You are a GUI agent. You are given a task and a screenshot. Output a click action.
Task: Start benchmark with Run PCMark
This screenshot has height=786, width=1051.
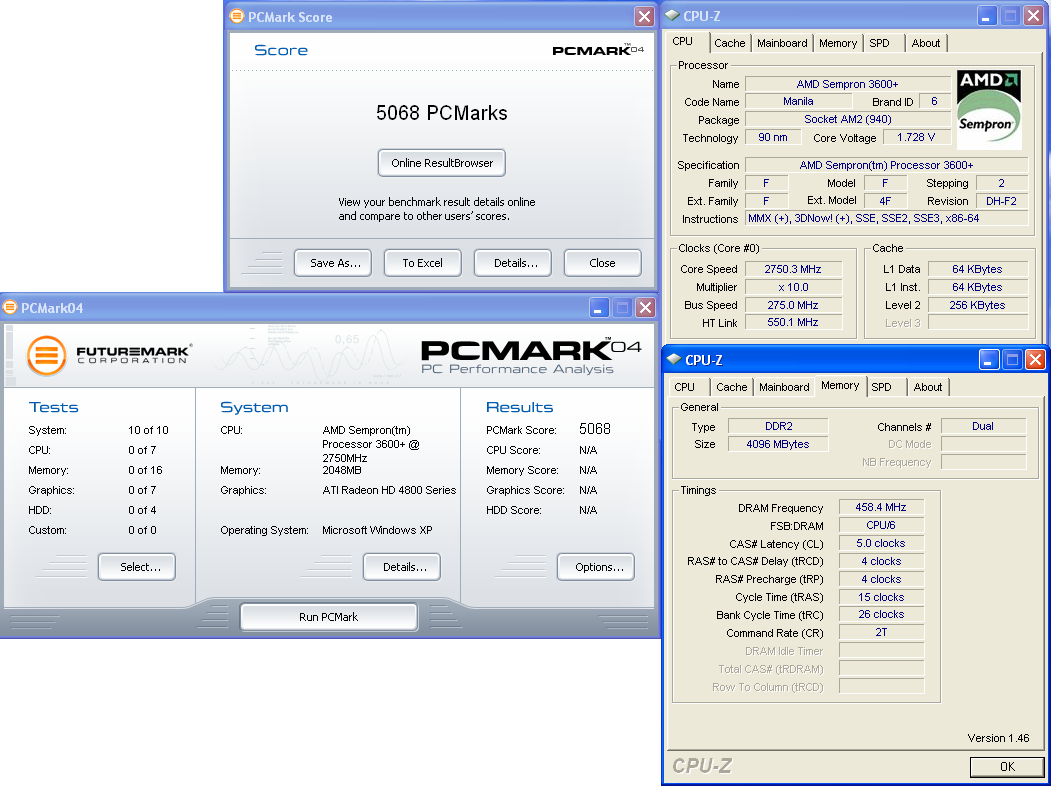tap(328, 617)
